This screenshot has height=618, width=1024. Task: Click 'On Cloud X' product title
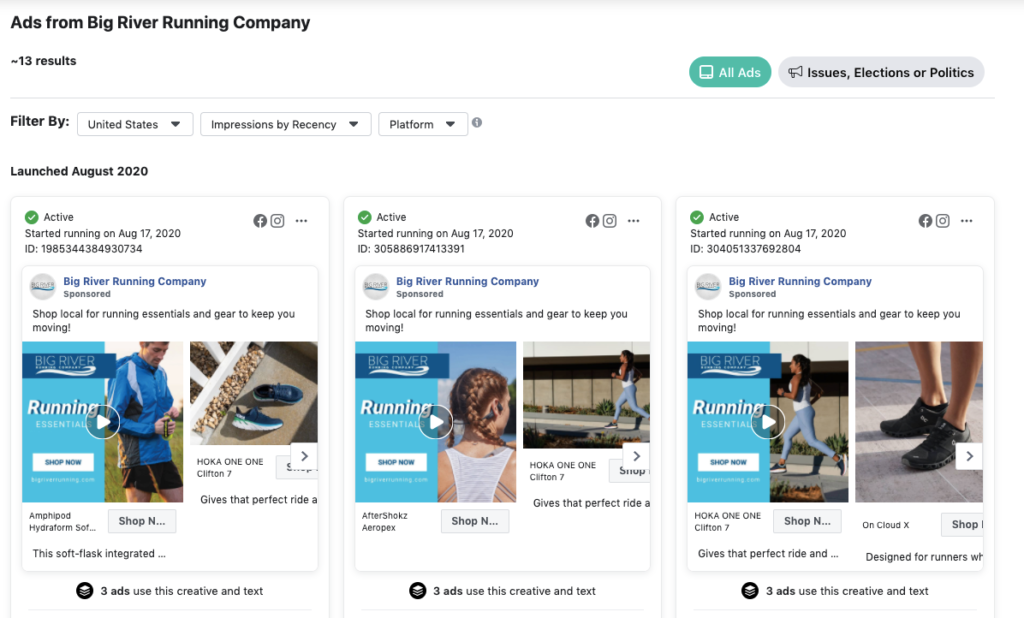[886, 525]
